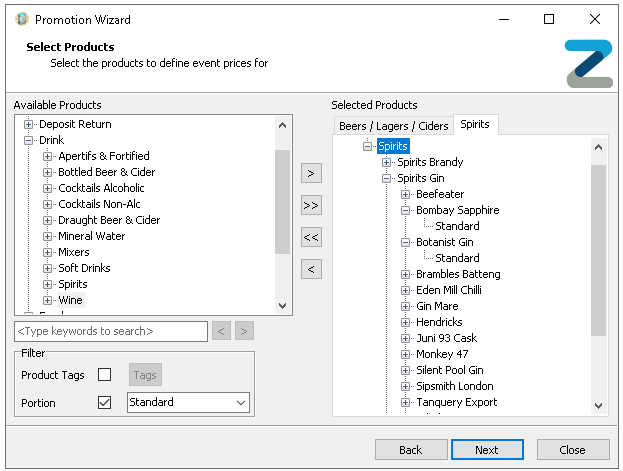Click previous search result arrow button
Image resolution: width=623 pixels, height=471 pixels.
222,331
